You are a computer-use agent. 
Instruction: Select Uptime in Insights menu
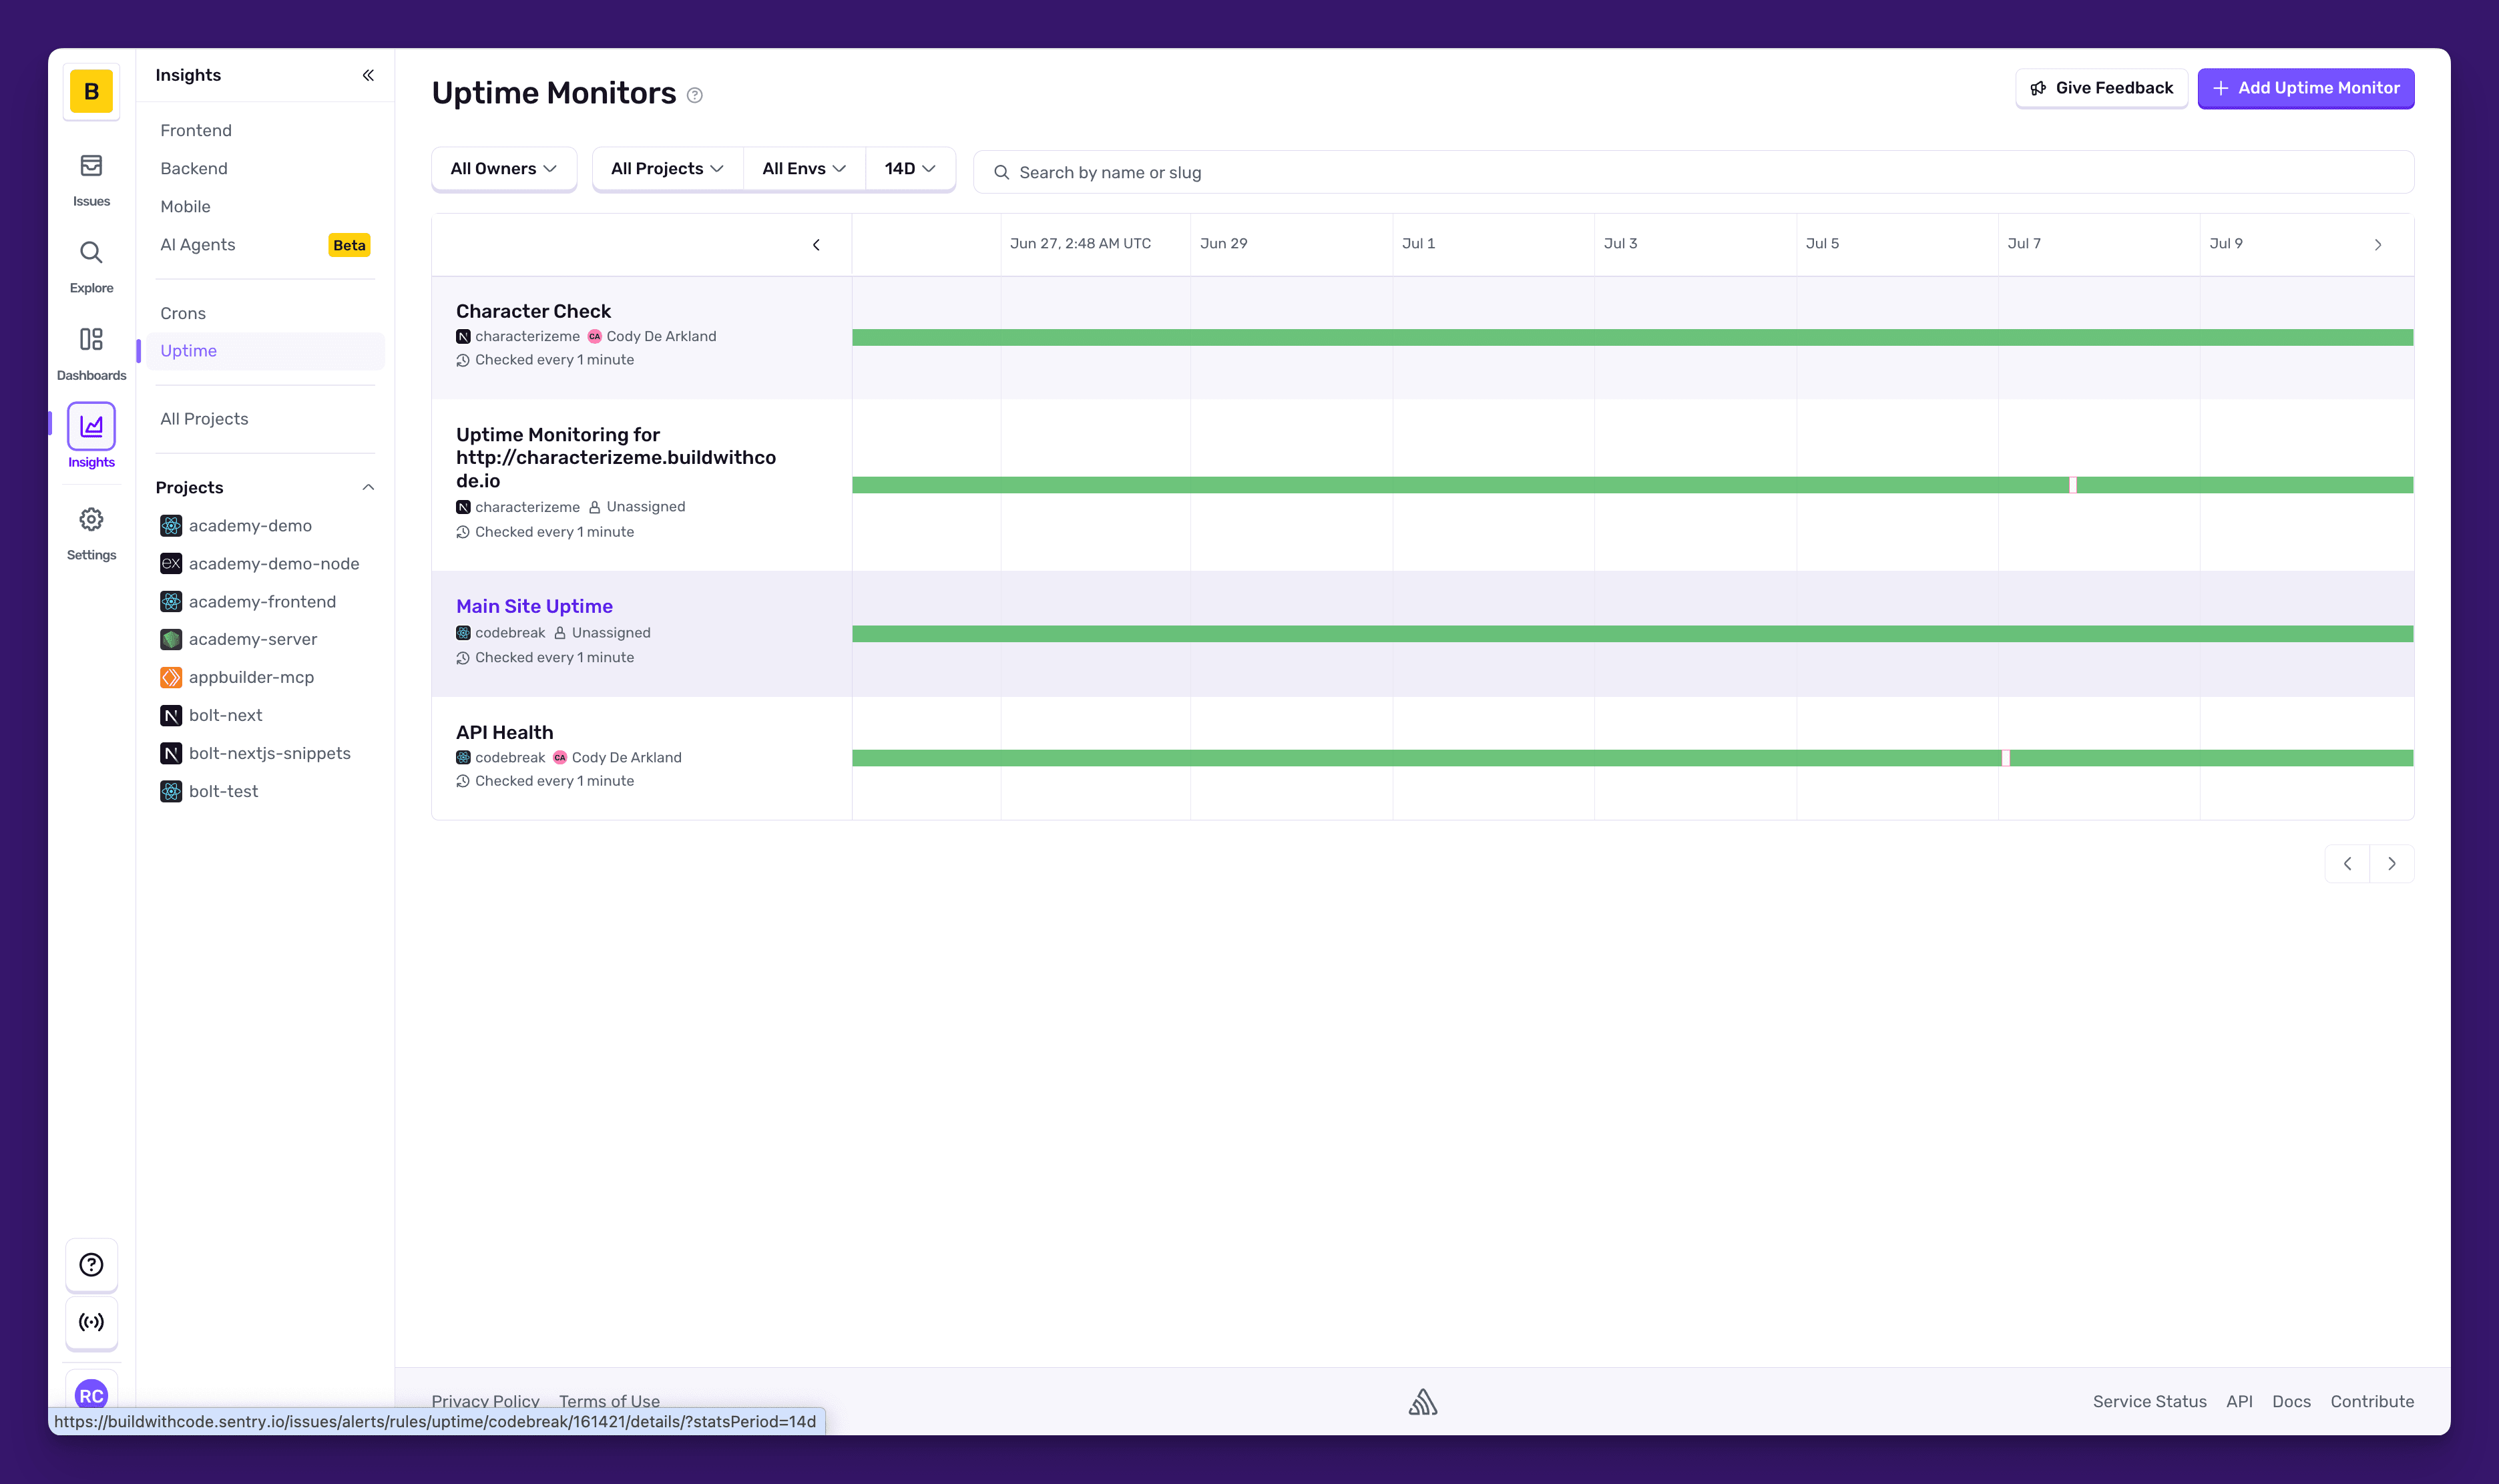pos(265,351)
